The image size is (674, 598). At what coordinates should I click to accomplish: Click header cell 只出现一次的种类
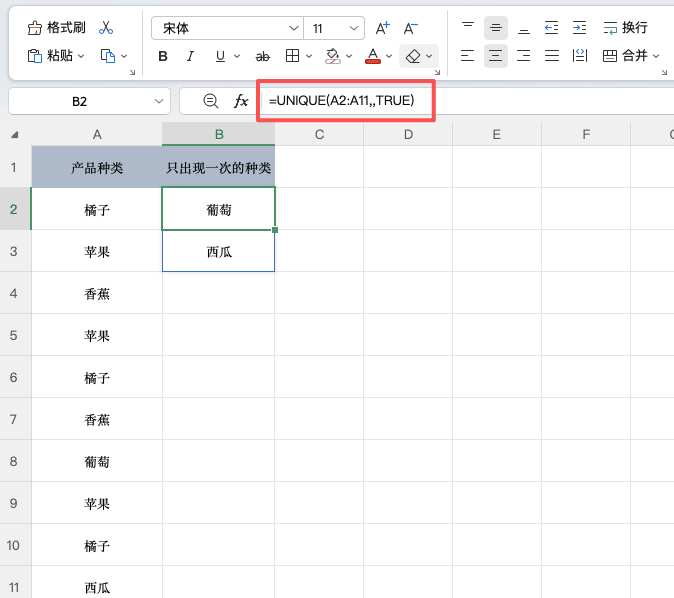(219, 167)
